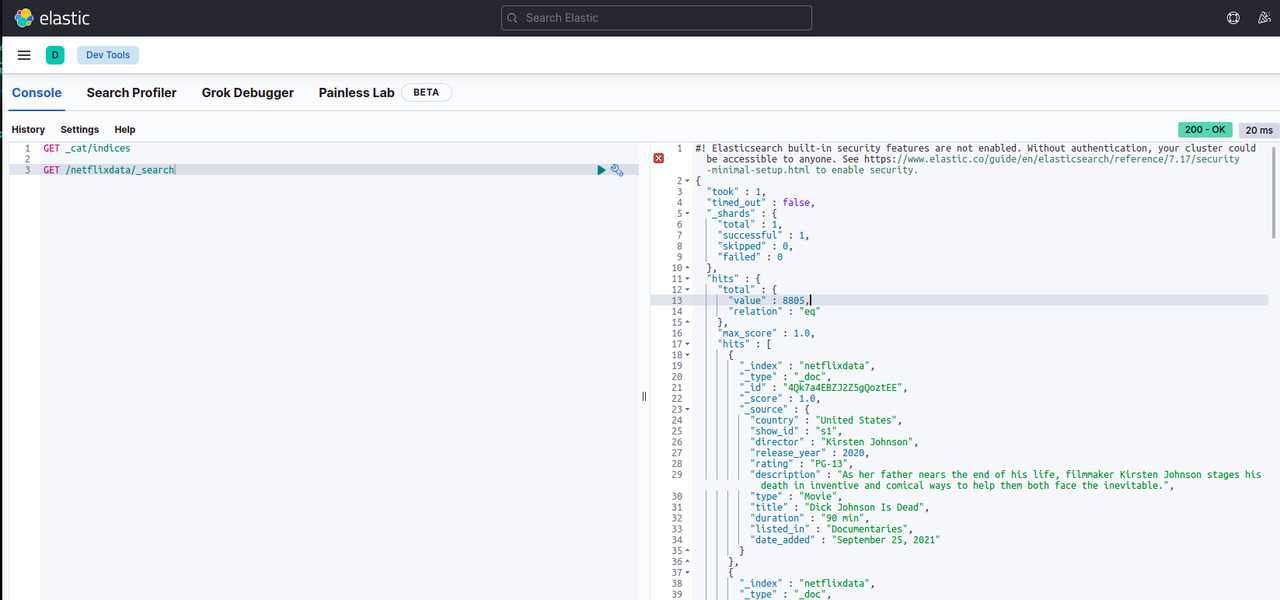Switch to the Console tab
This screenshot has width=1280, height=600.
click(37, 92)
